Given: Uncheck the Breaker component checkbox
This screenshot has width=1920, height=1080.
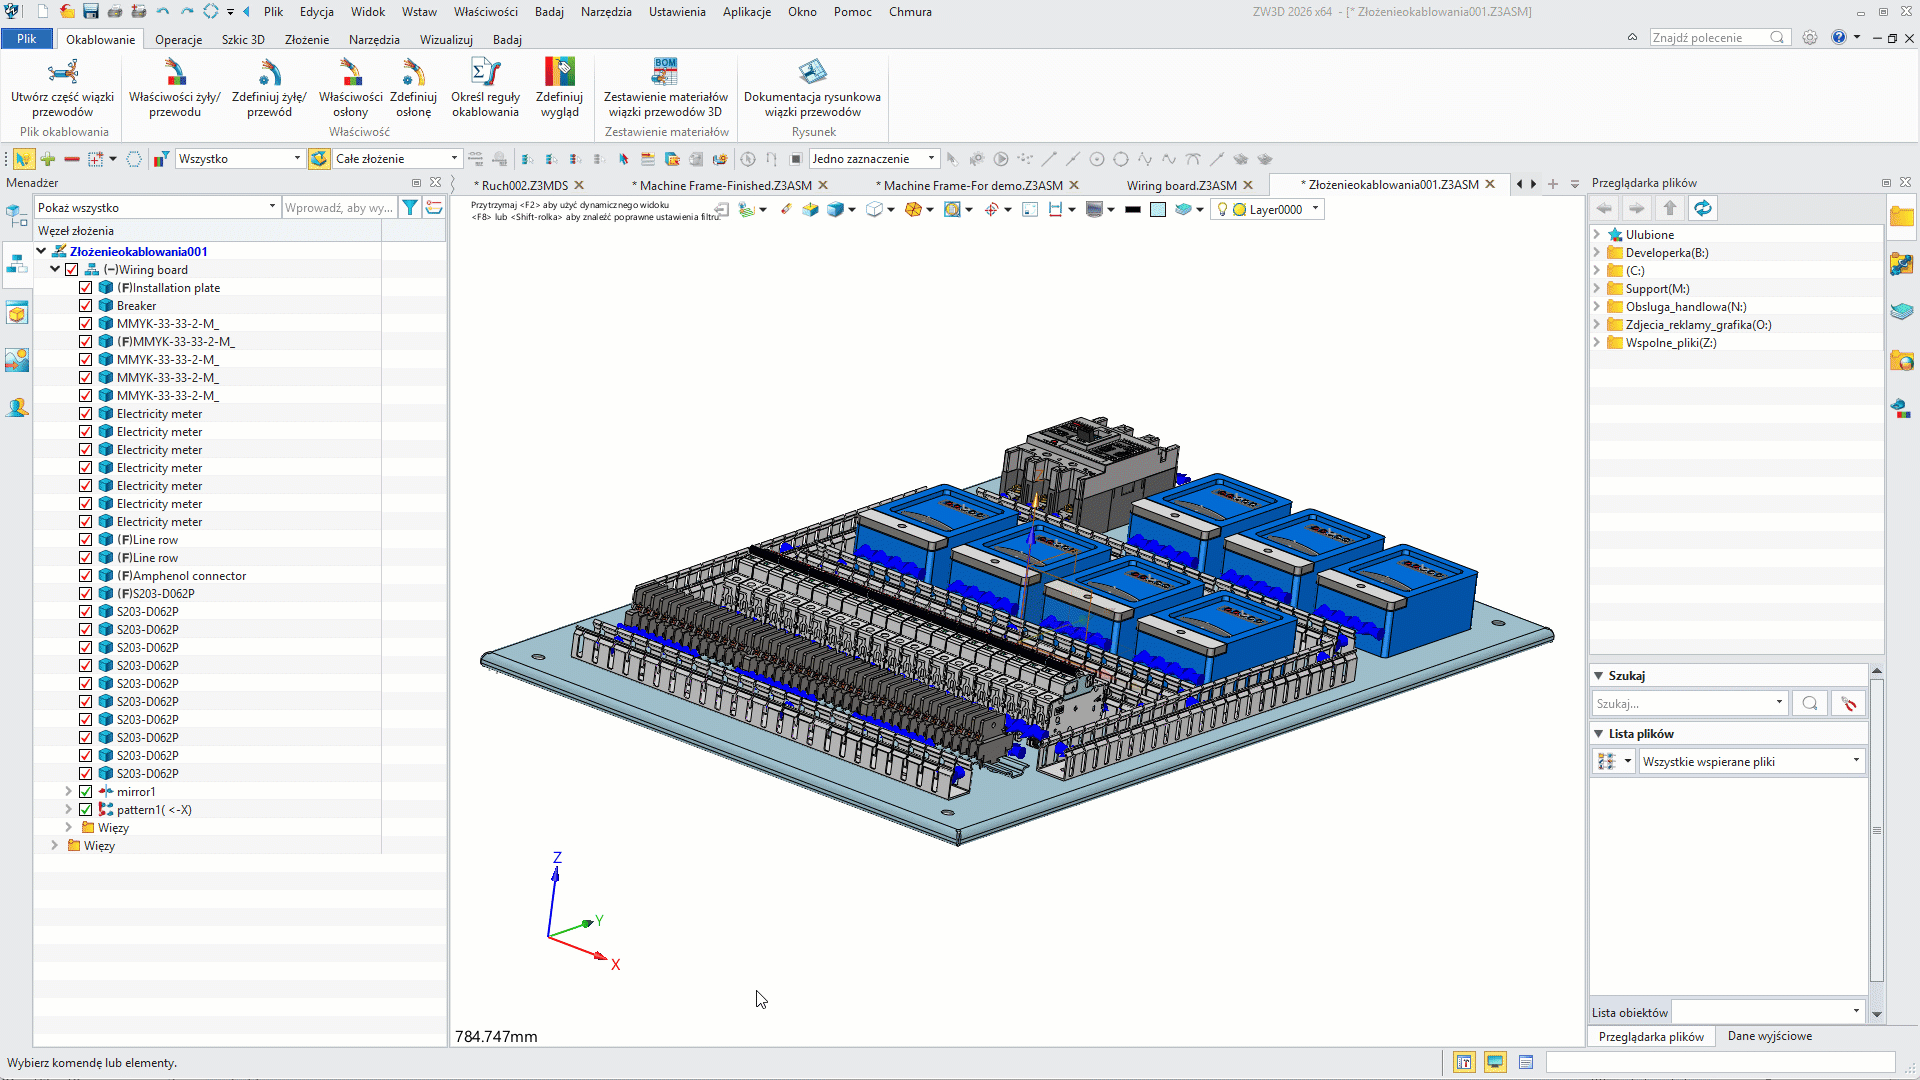Looking at the screenshot, I should [86, 306].
